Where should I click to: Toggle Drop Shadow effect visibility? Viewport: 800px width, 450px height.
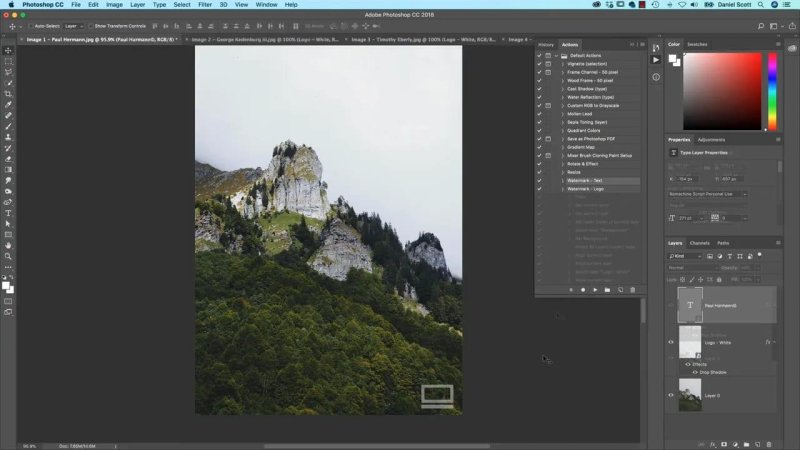(x=695, y=372)
